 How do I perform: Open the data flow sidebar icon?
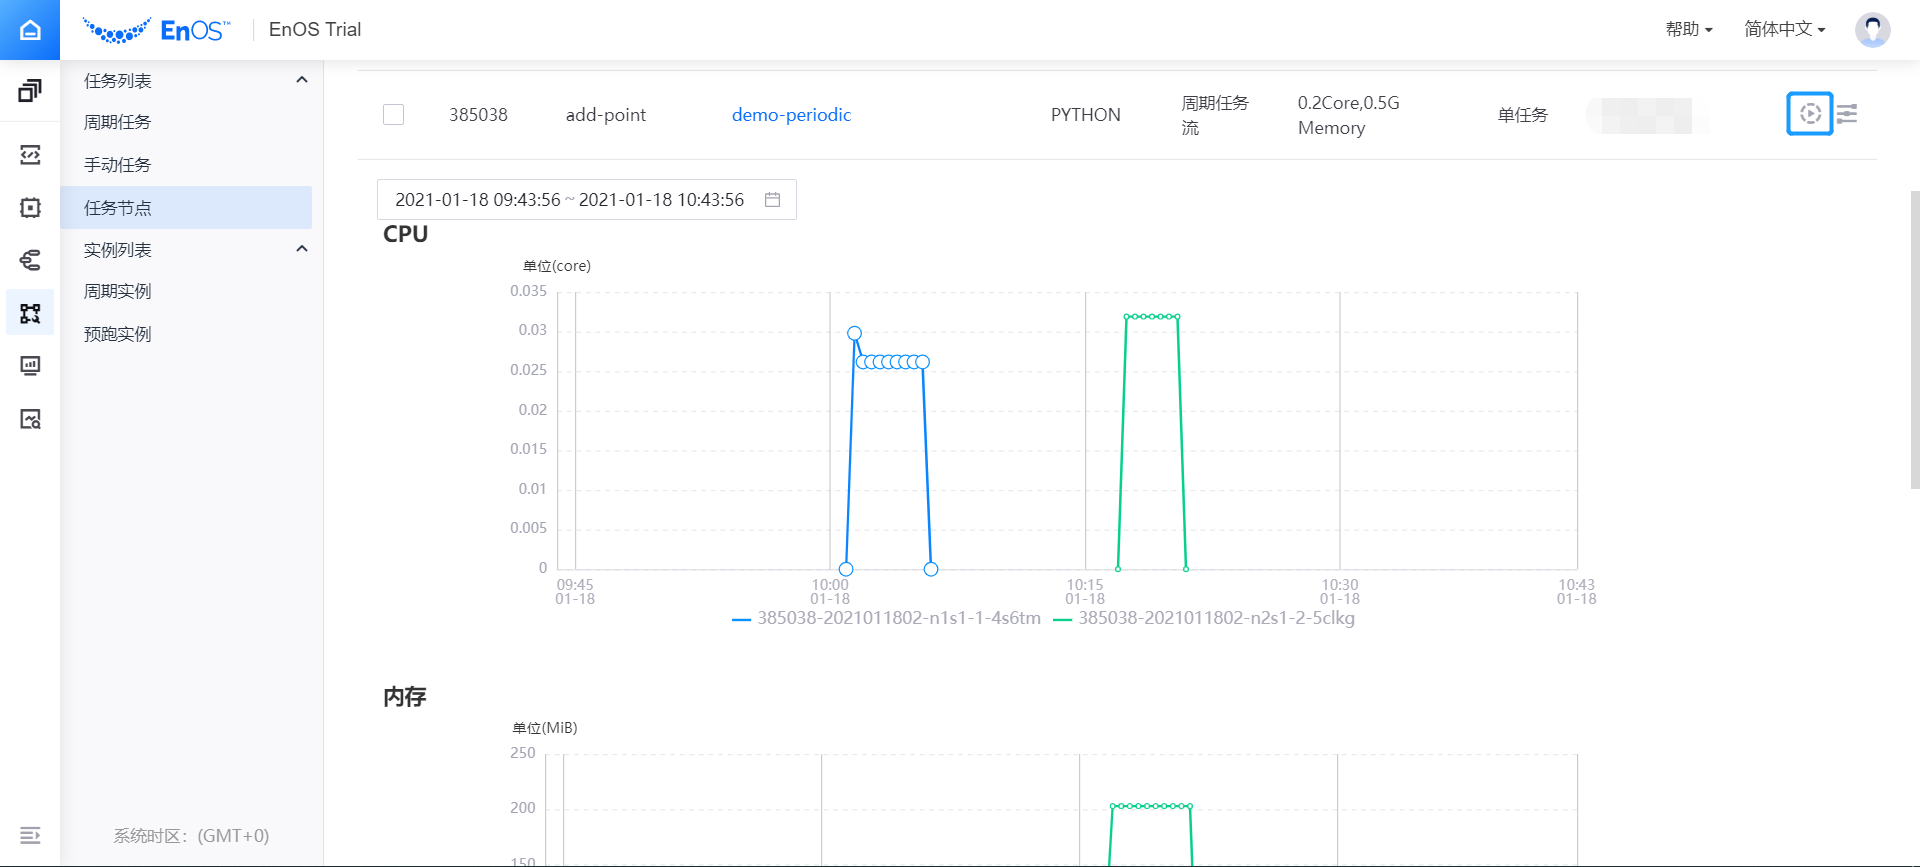(x=30, y=260)
